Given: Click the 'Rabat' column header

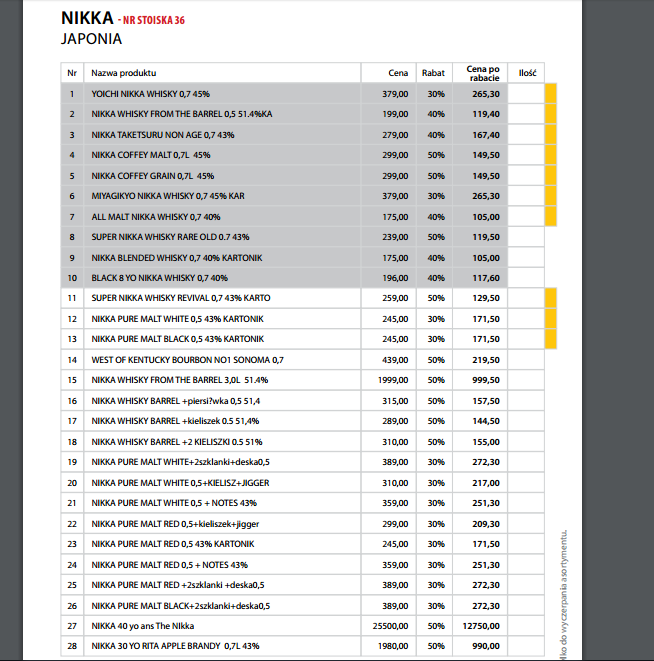Looking at the screenshot, I should 435,73.
